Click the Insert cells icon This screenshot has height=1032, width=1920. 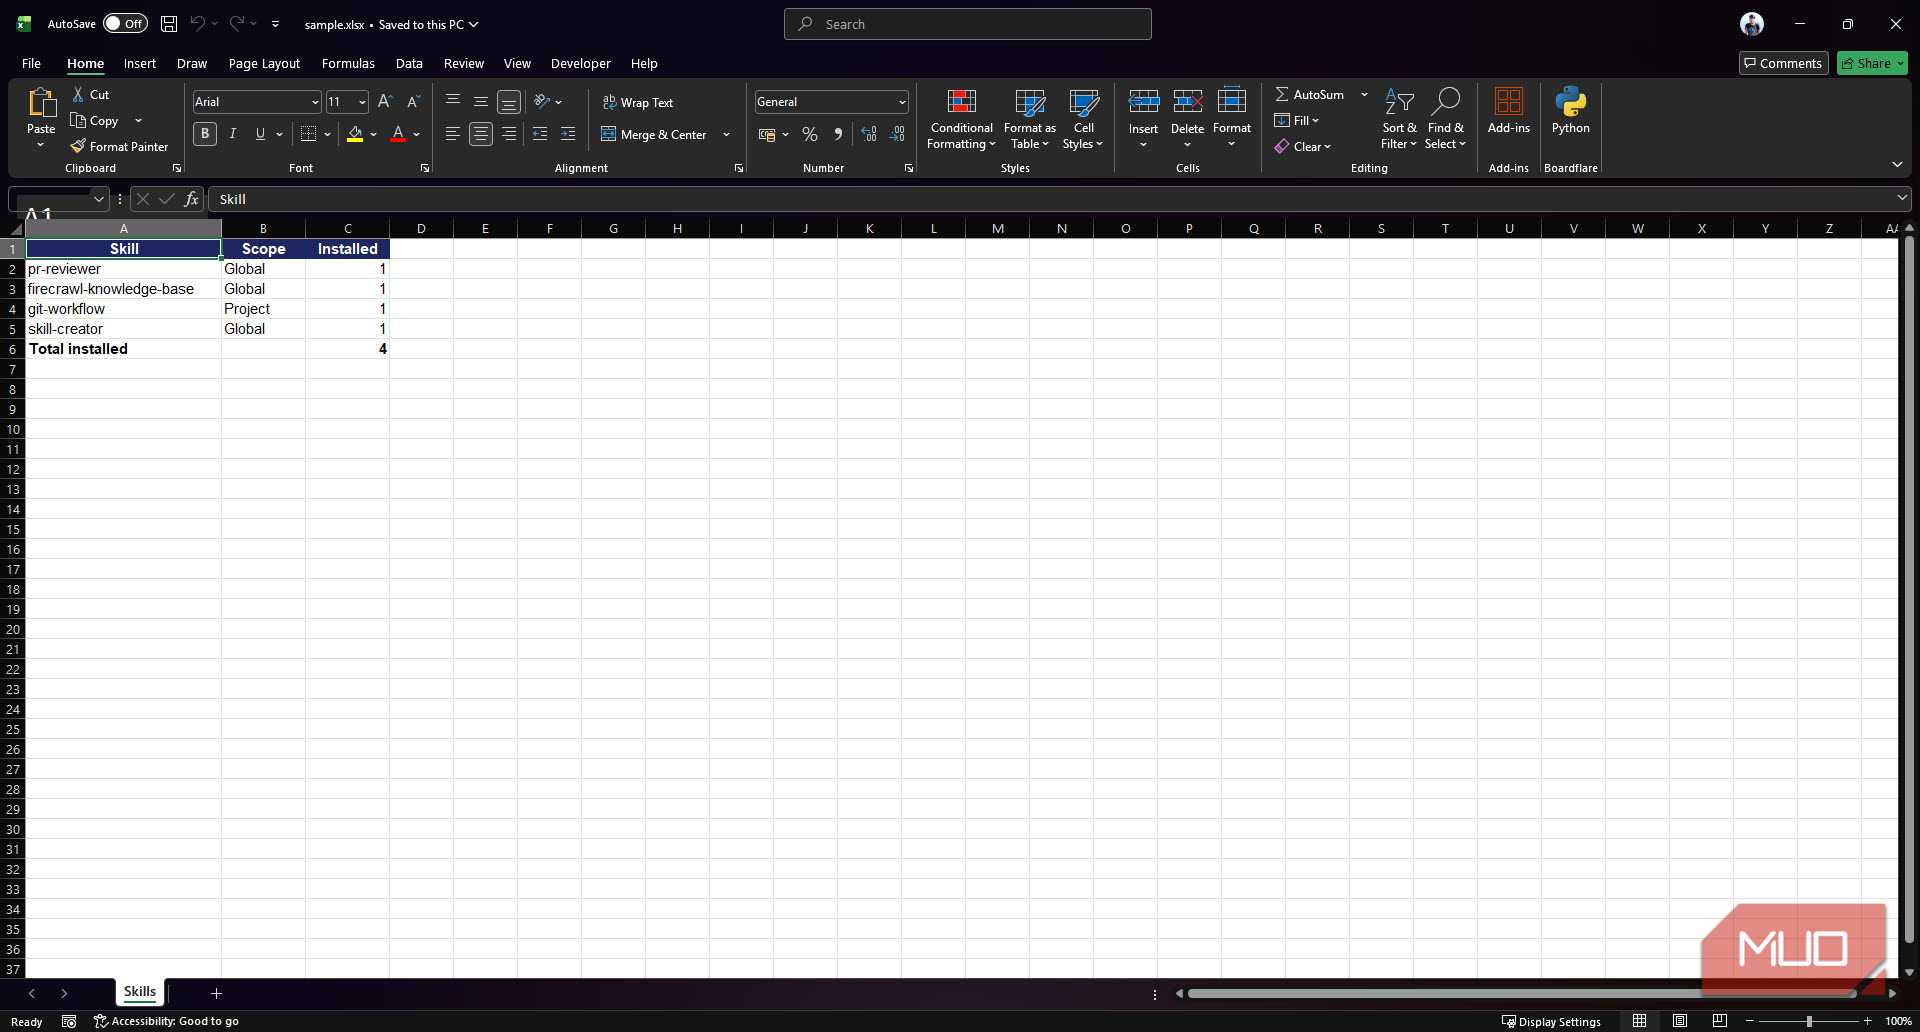click(x=1143, y=101)
